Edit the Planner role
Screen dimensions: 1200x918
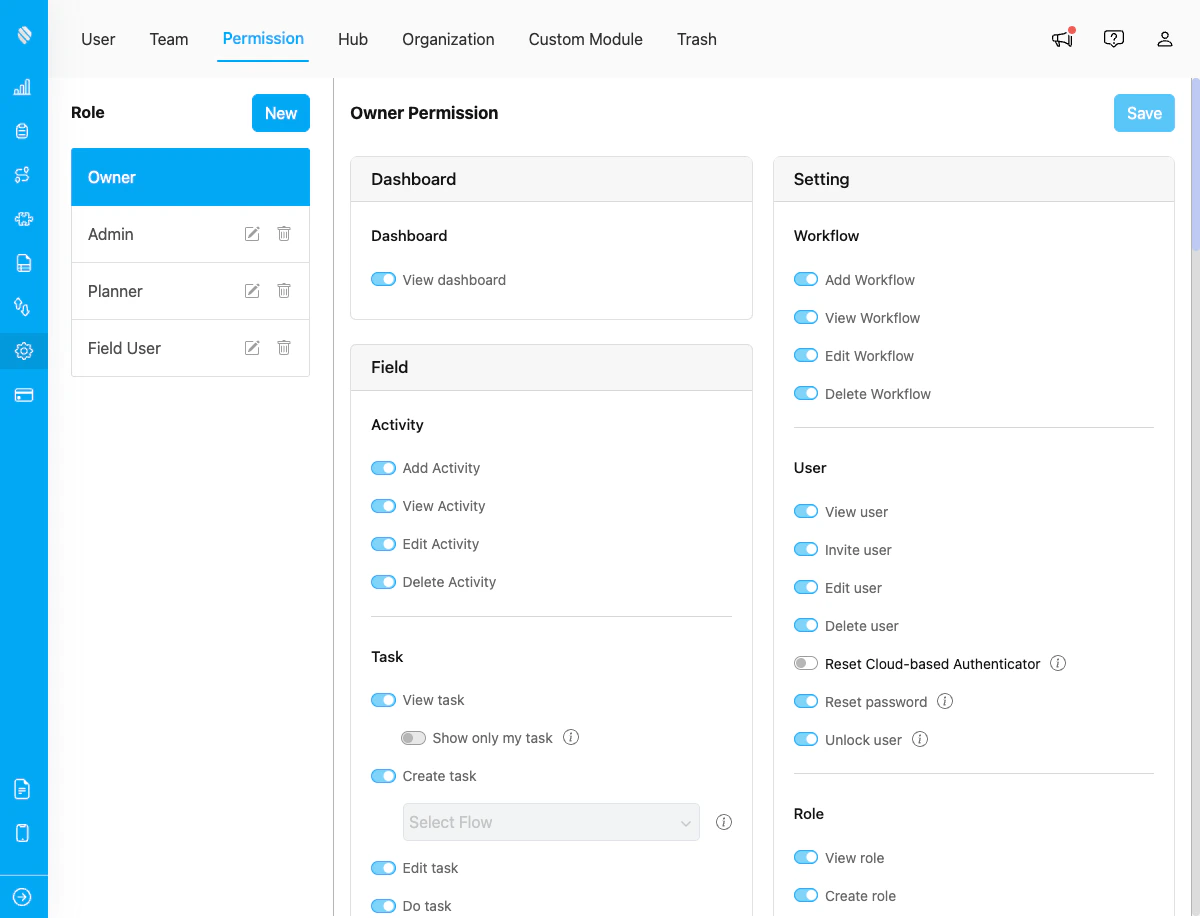pyautogui.click(x=252, y=291)
